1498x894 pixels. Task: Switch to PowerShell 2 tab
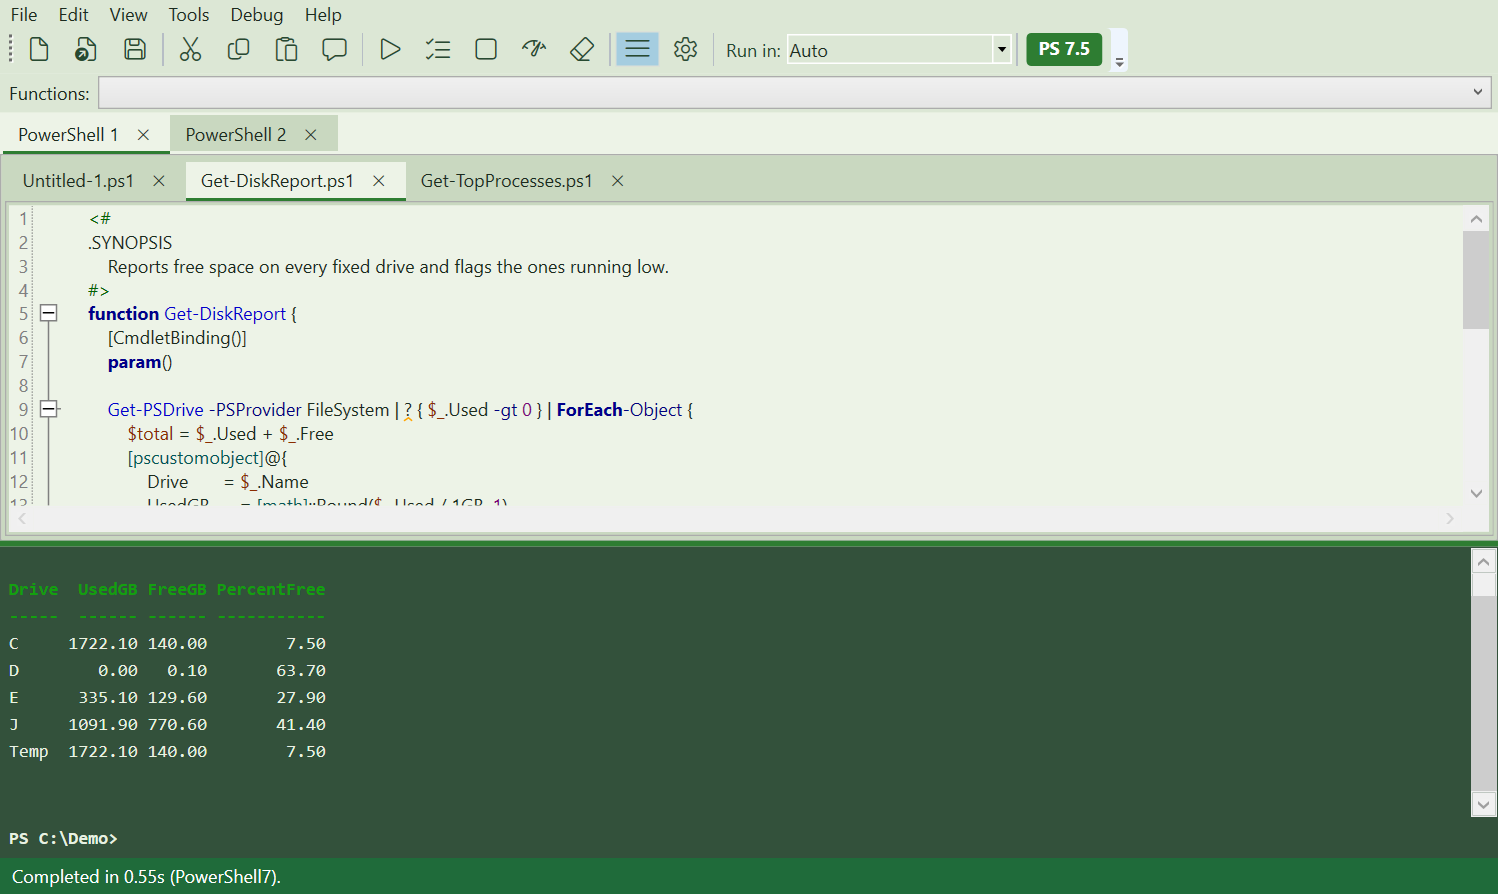pyautogui.click(x=235, y=135)
